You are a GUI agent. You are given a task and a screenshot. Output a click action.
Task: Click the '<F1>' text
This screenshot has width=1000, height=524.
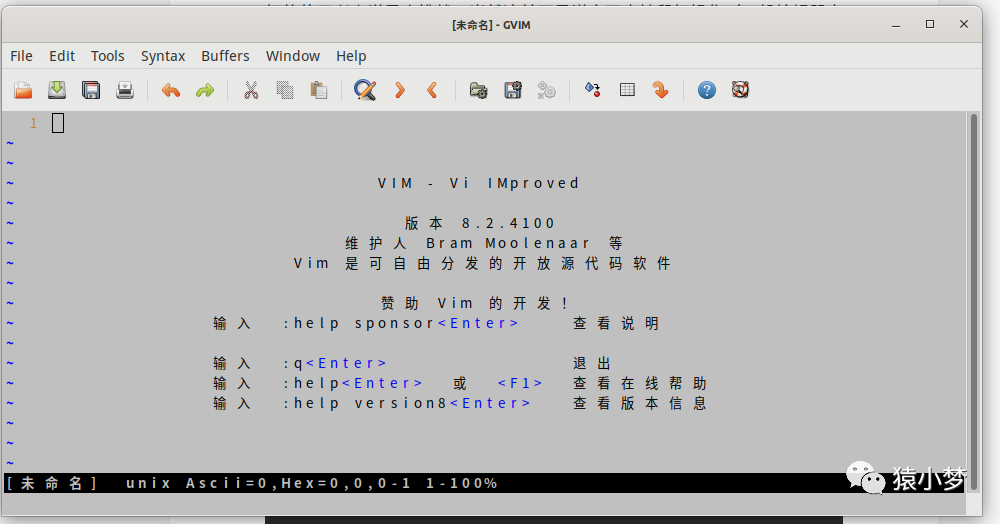click(520, 383)
